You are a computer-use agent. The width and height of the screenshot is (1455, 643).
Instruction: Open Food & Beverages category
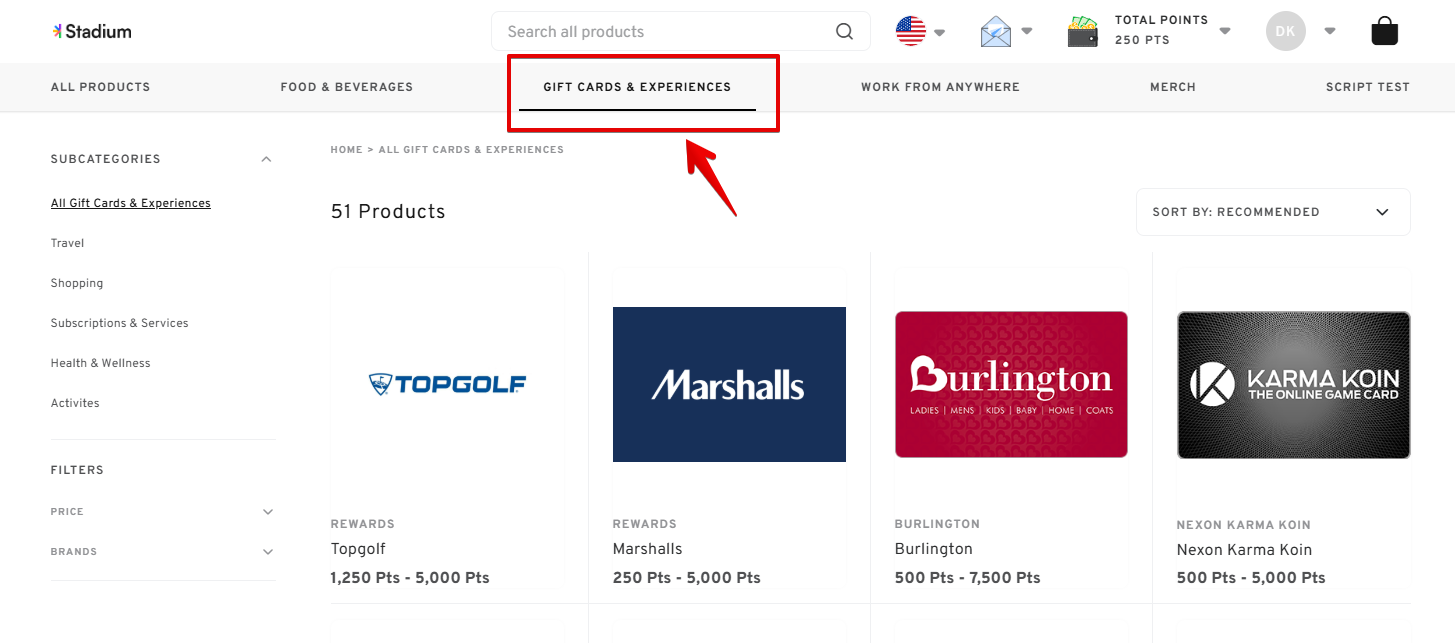[x=347, y=87]
